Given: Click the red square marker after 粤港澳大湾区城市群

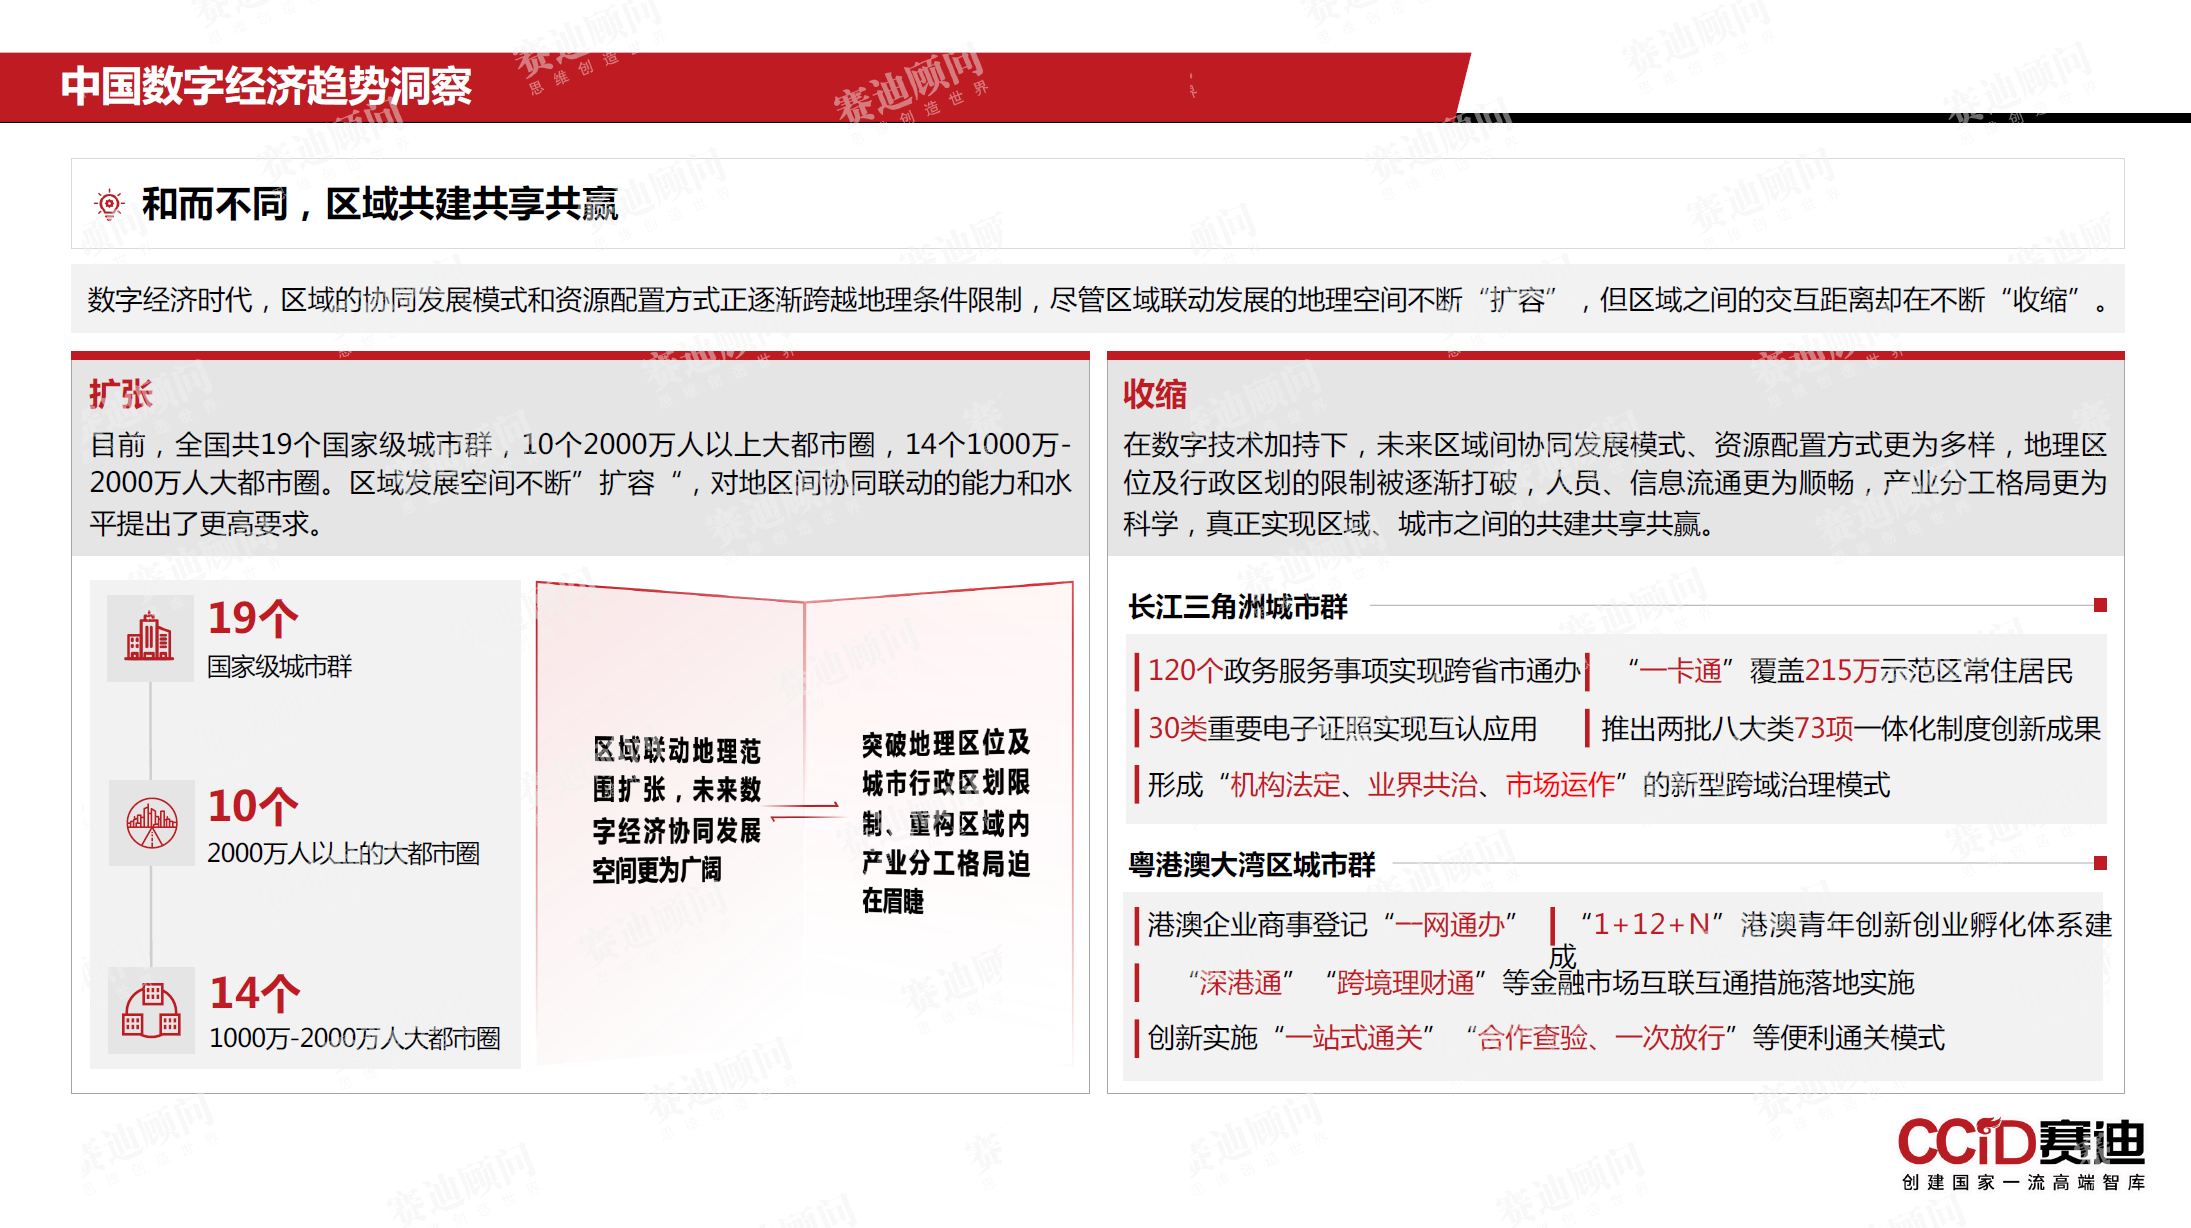Looking at the screenshot, I should pyautogui.click(x=2100, y=863).
